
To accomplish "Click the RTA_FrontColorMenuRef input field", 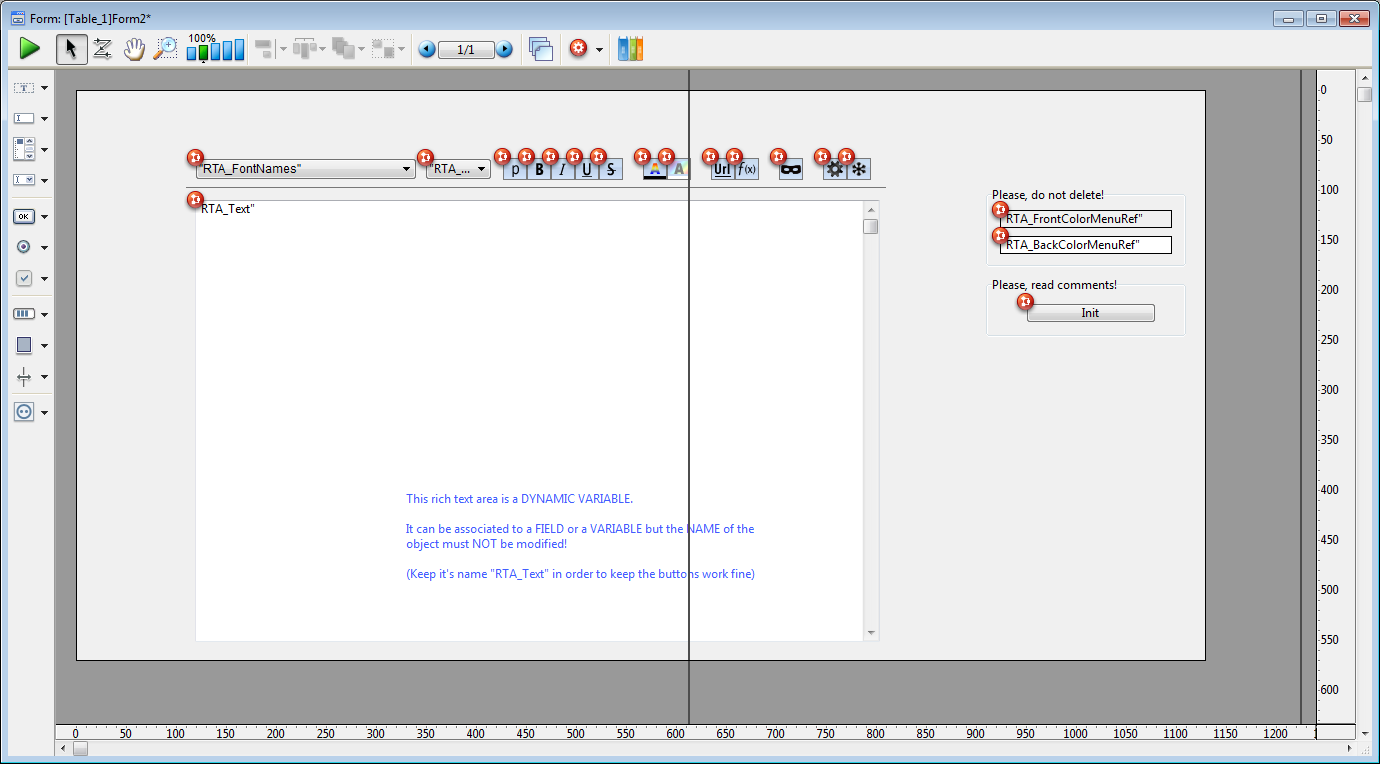I will pyautogui.click(x=1086, y=219).
